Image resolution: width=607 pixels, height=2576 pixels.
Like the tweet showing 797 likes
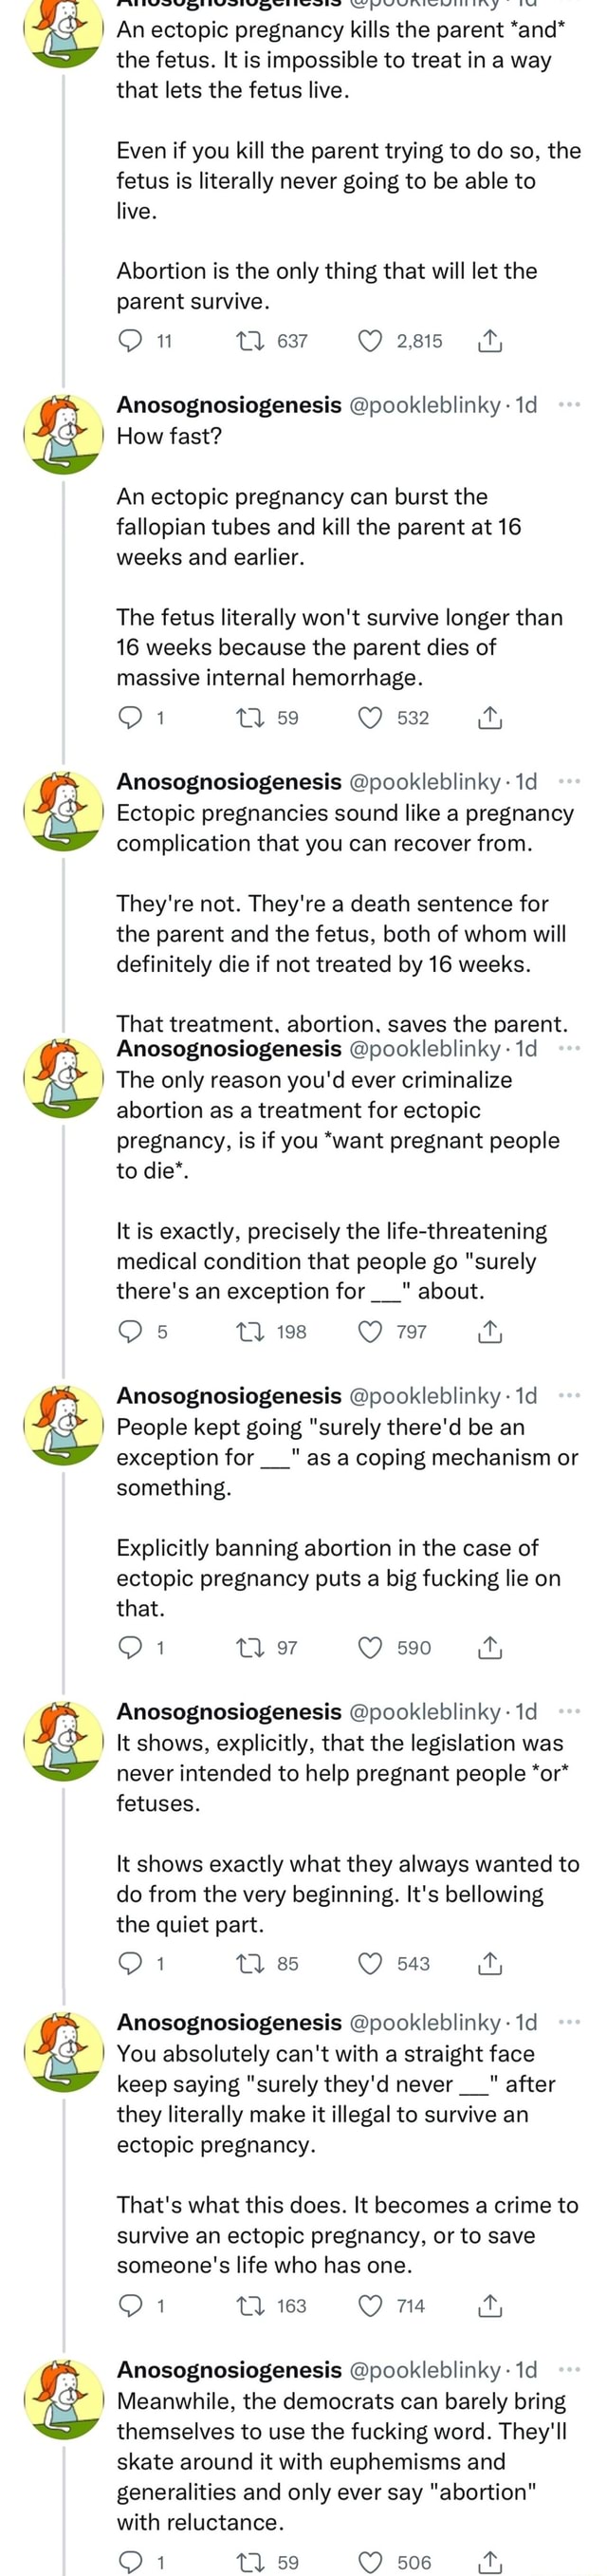pyautogui.click(x=370, y=1331)
